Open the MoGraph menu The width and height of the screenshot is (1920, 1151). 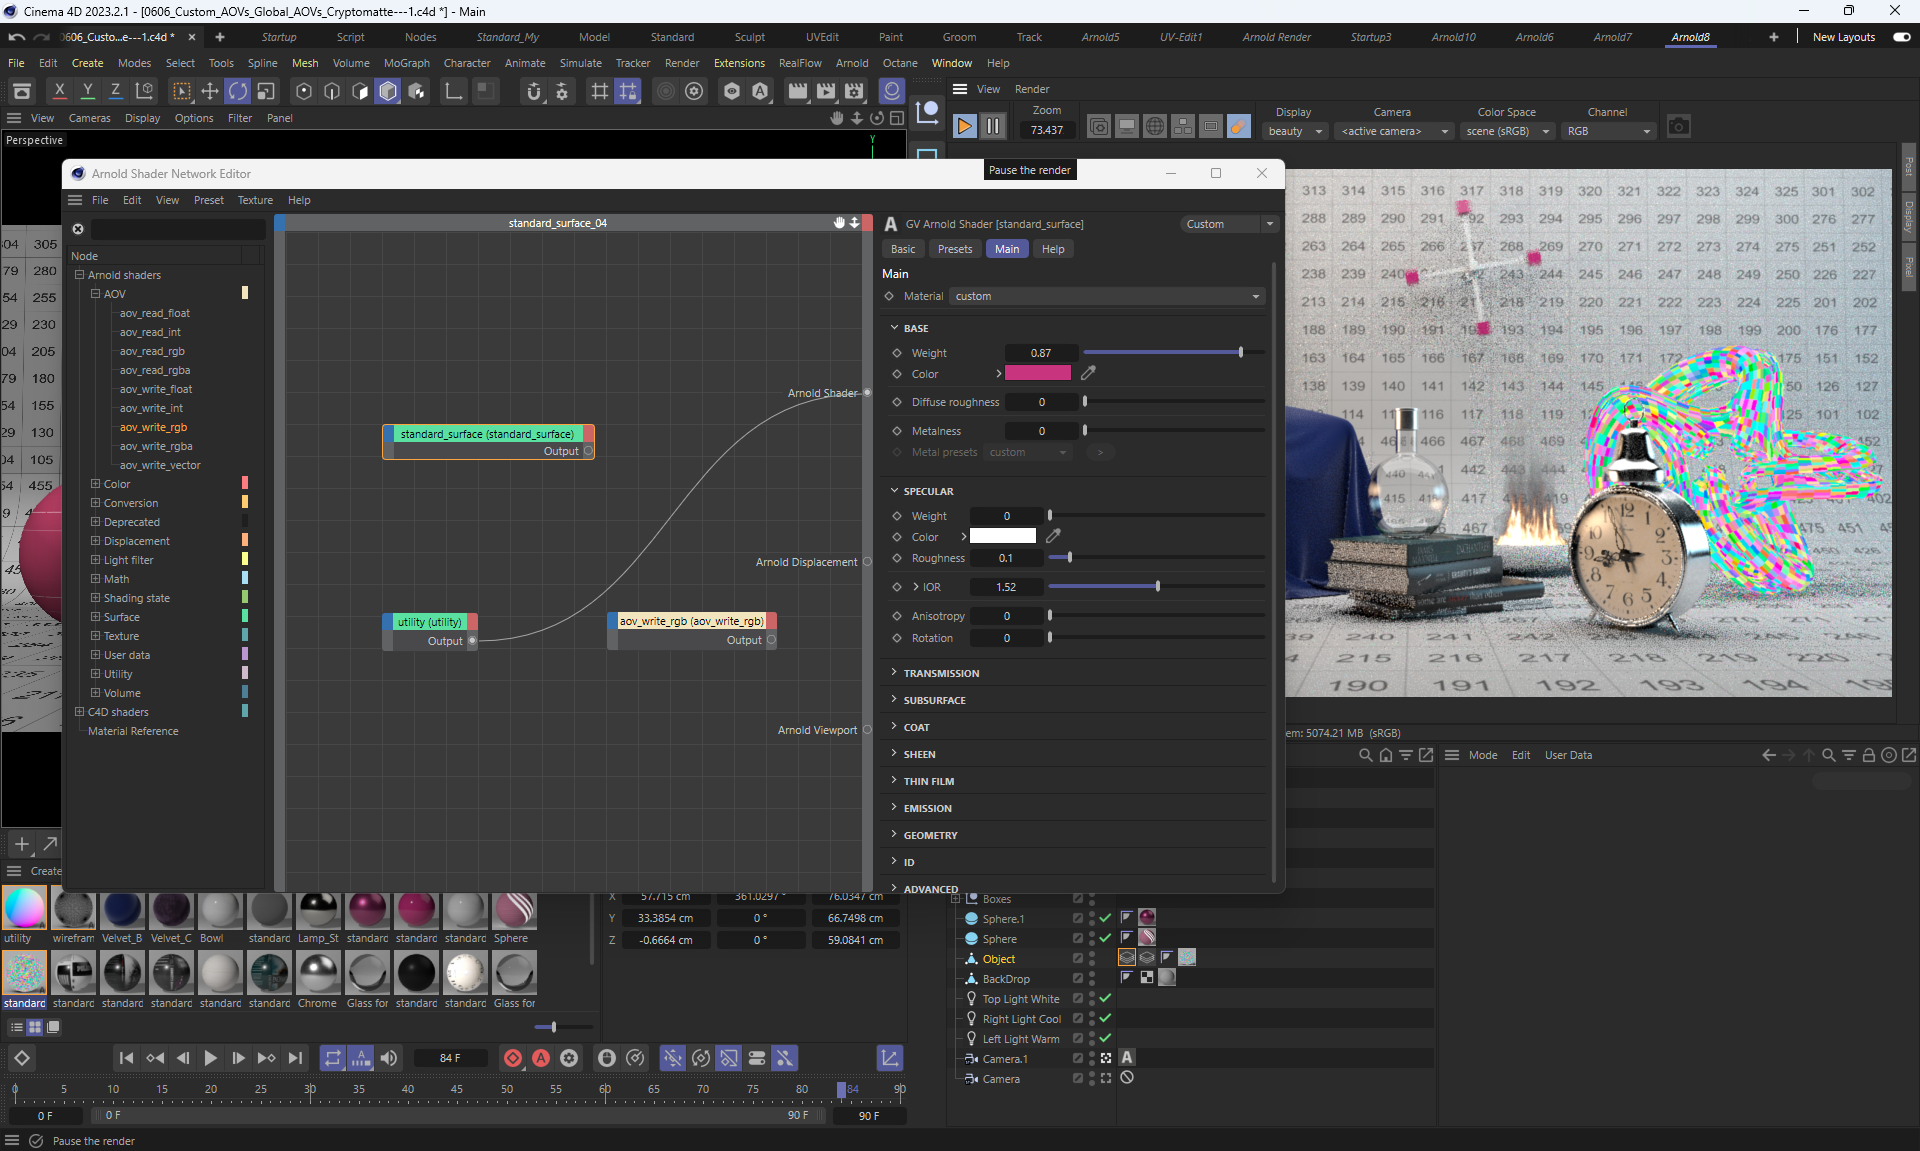pos(406,63)
